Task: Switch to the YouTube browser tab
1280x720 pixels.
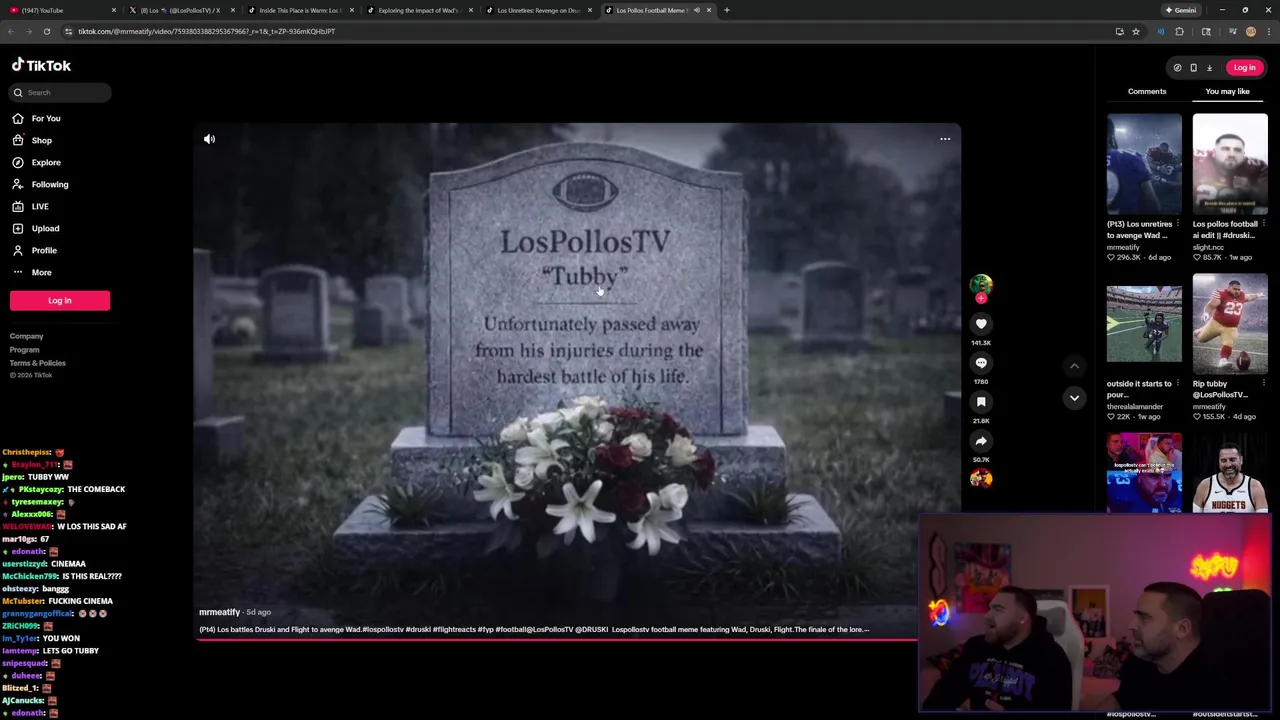Action: (x=60, y=10)
